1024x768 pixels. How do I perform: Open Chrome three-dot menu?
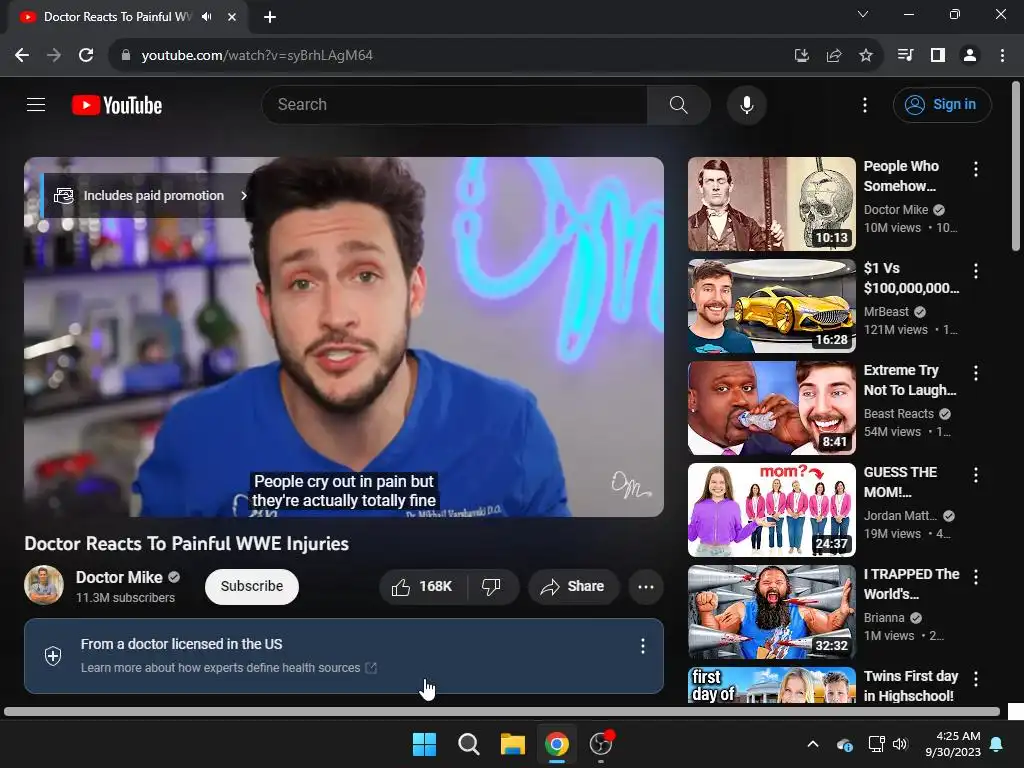point(1002,56)
